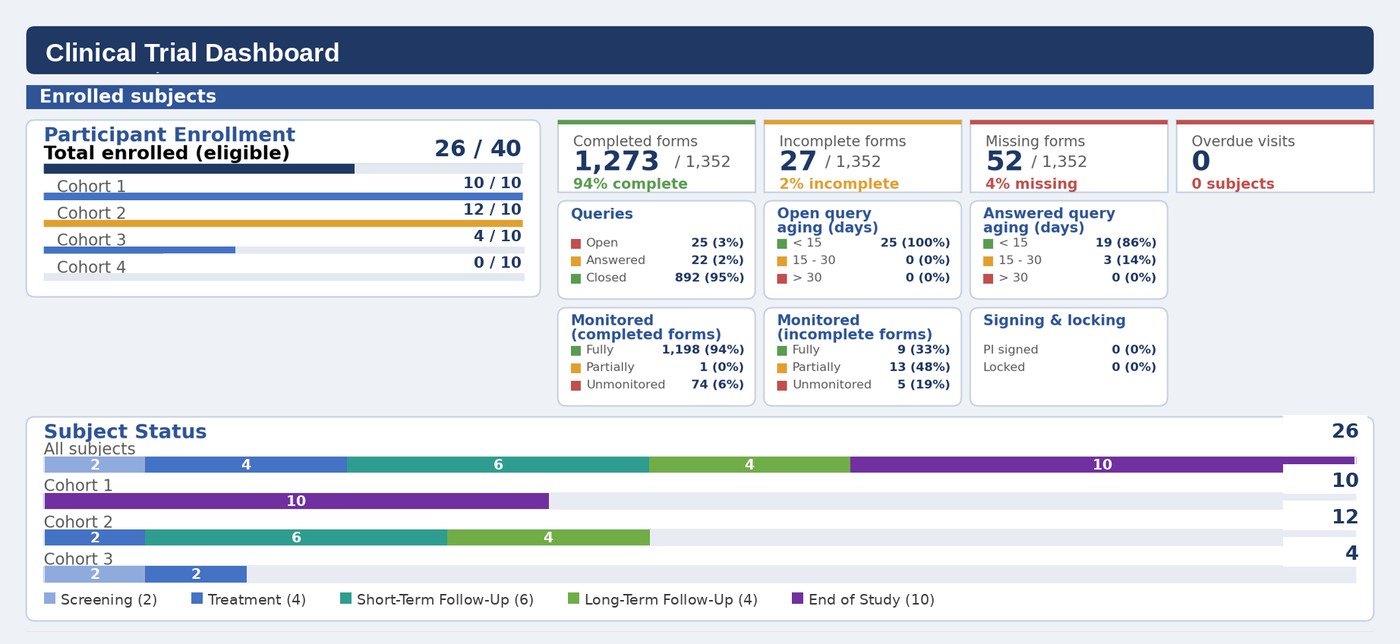This screenshot has width=1400, height=644.
Task: Click Cohort 2 Treatment segment 2
Action: click(95, 537)
